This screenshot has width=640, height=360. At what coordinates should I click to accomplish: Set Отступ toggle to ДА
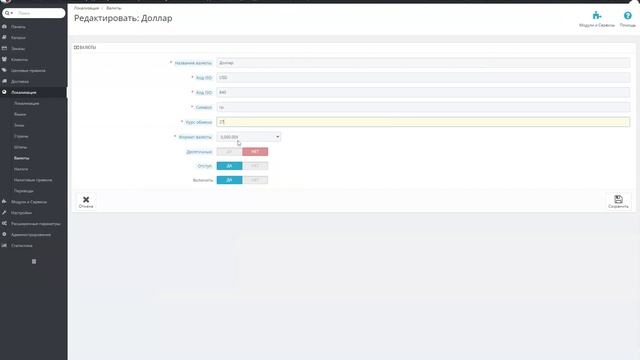pos(229,166)
